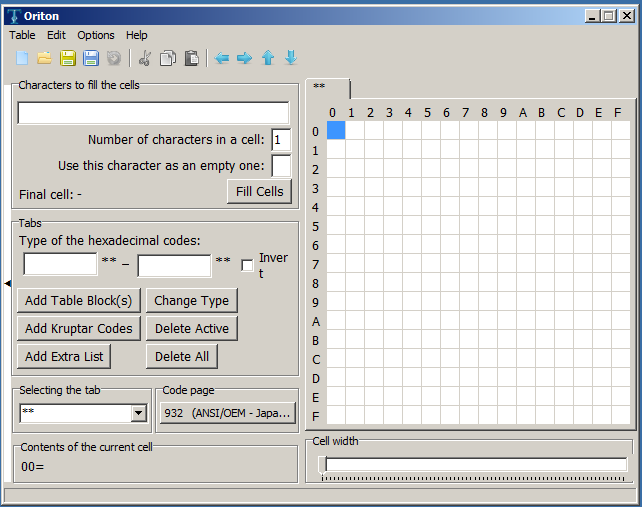Select the highlighted cell at row 0 column 0

tap(336, 130)
